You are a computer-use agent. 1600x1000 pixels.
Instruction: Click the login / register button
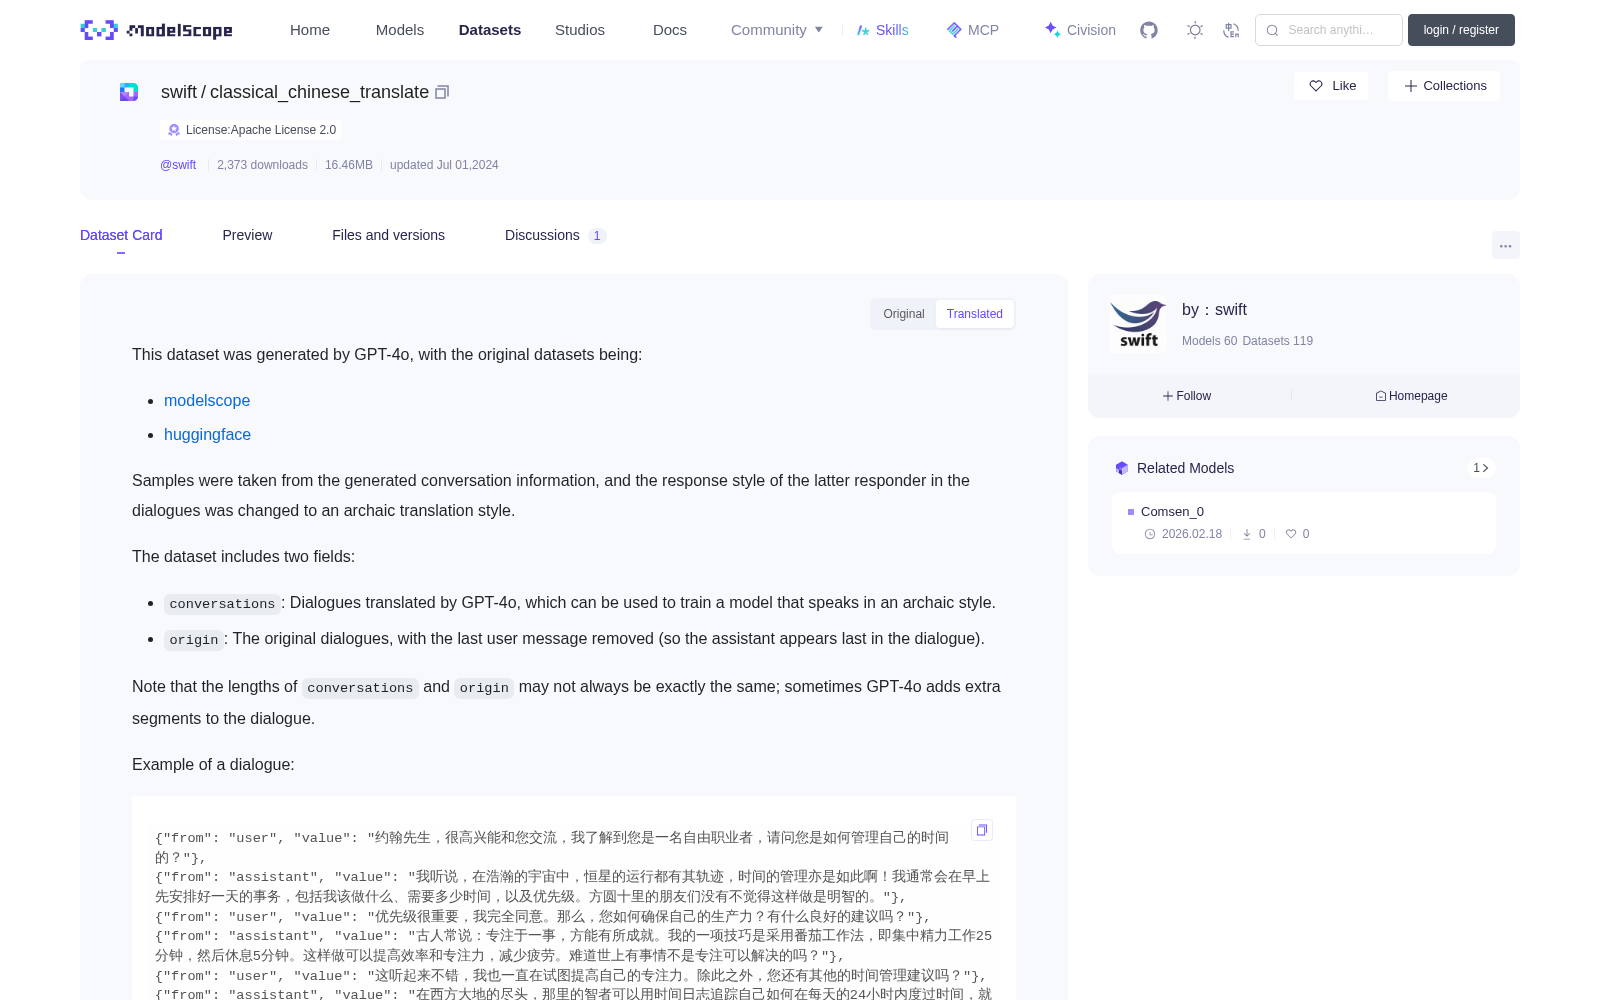pos(1461,30)
